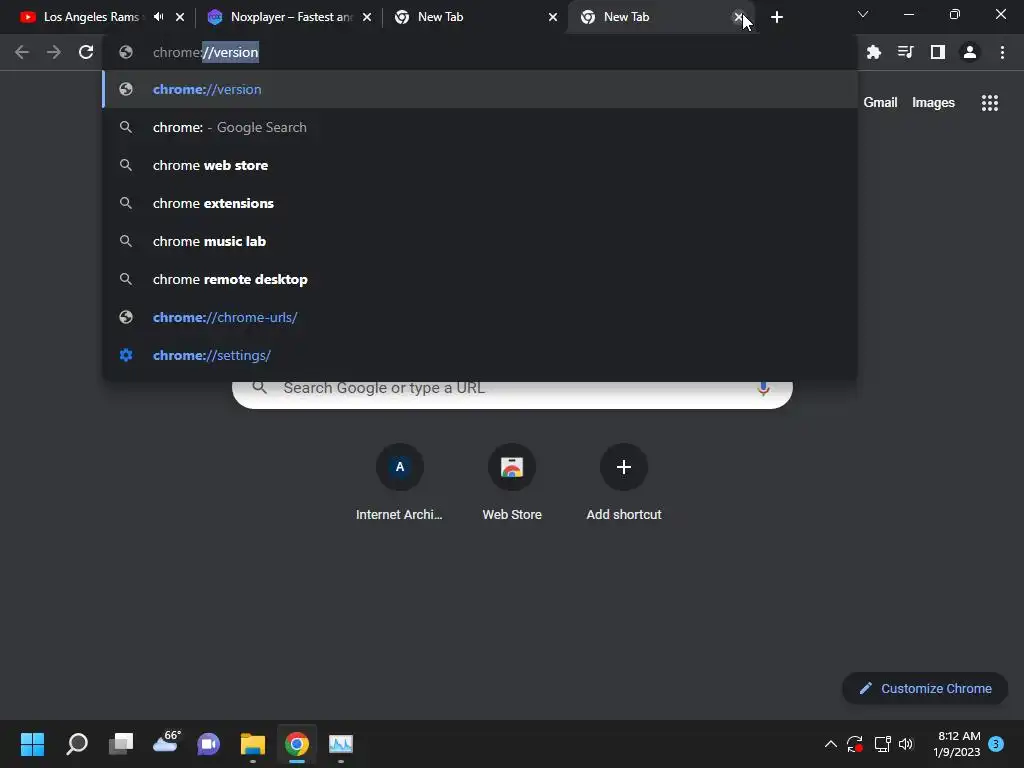Choose chrome extensions suggestion
Image resolution: width=1024 pixels, height=768 pixels.
(480, 203)
